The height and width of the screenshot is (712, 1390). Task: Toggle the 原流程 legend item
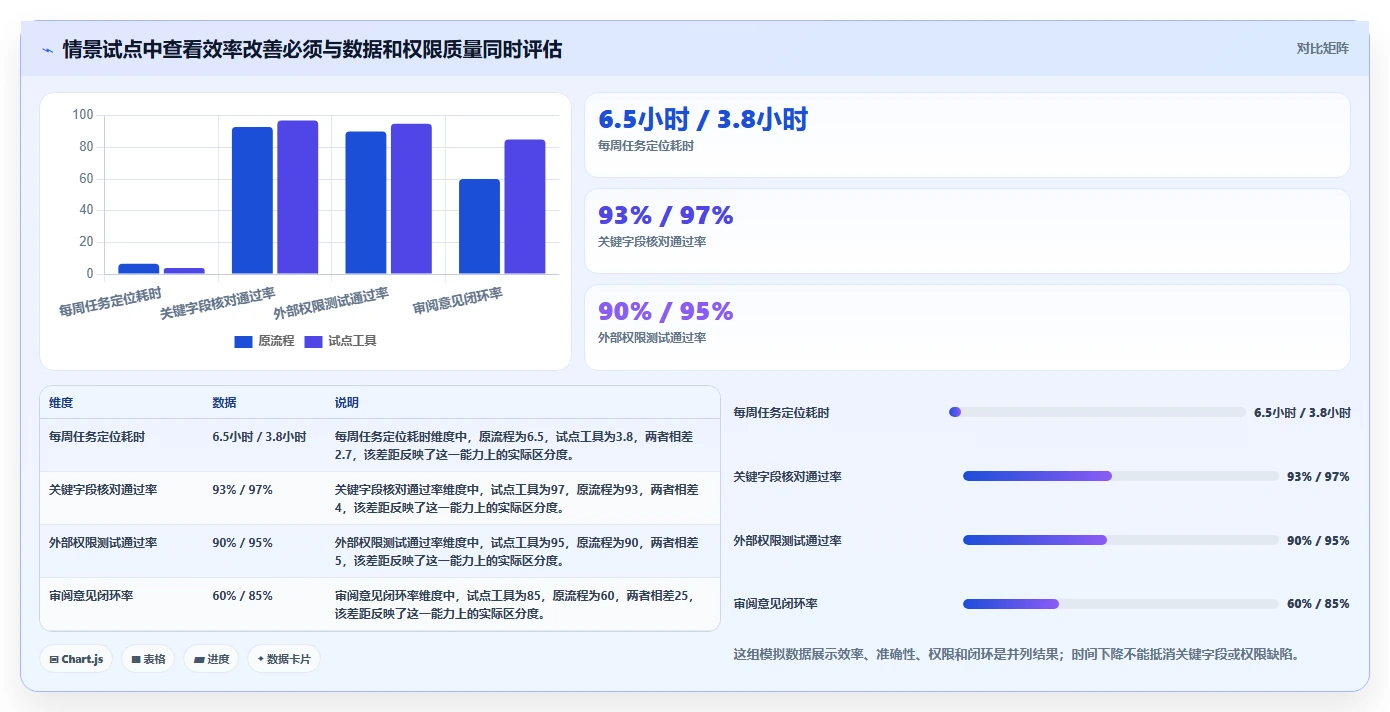pos(265,341)
